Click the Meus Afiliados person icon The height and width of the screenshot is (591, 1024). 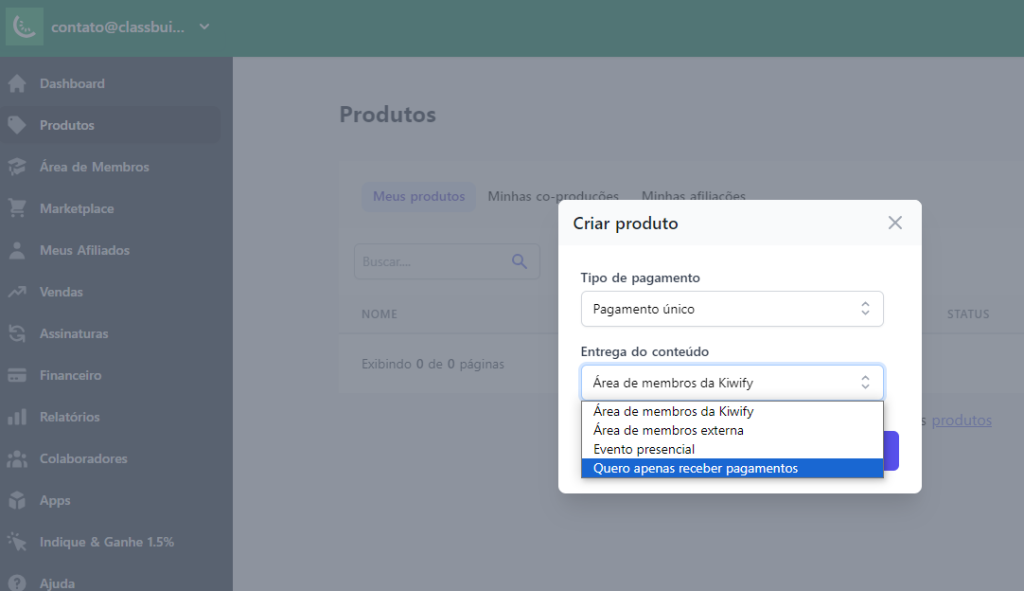pyautogui.click(x=17, y=250)
